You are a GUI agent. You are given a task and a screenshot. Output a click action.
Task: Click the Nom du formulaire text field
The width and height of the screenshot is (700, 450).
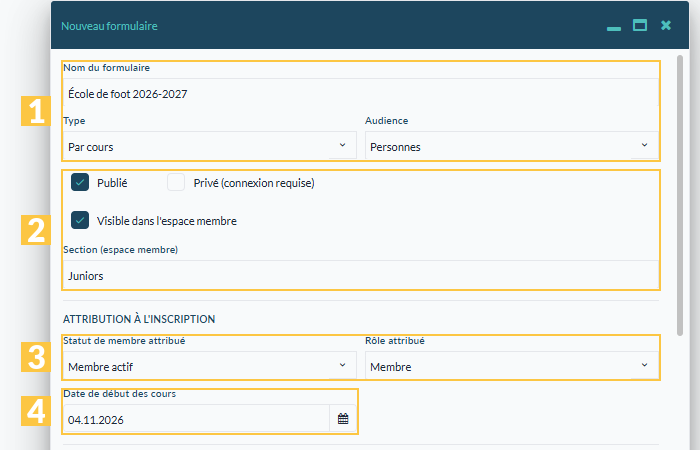pos(361,93)
